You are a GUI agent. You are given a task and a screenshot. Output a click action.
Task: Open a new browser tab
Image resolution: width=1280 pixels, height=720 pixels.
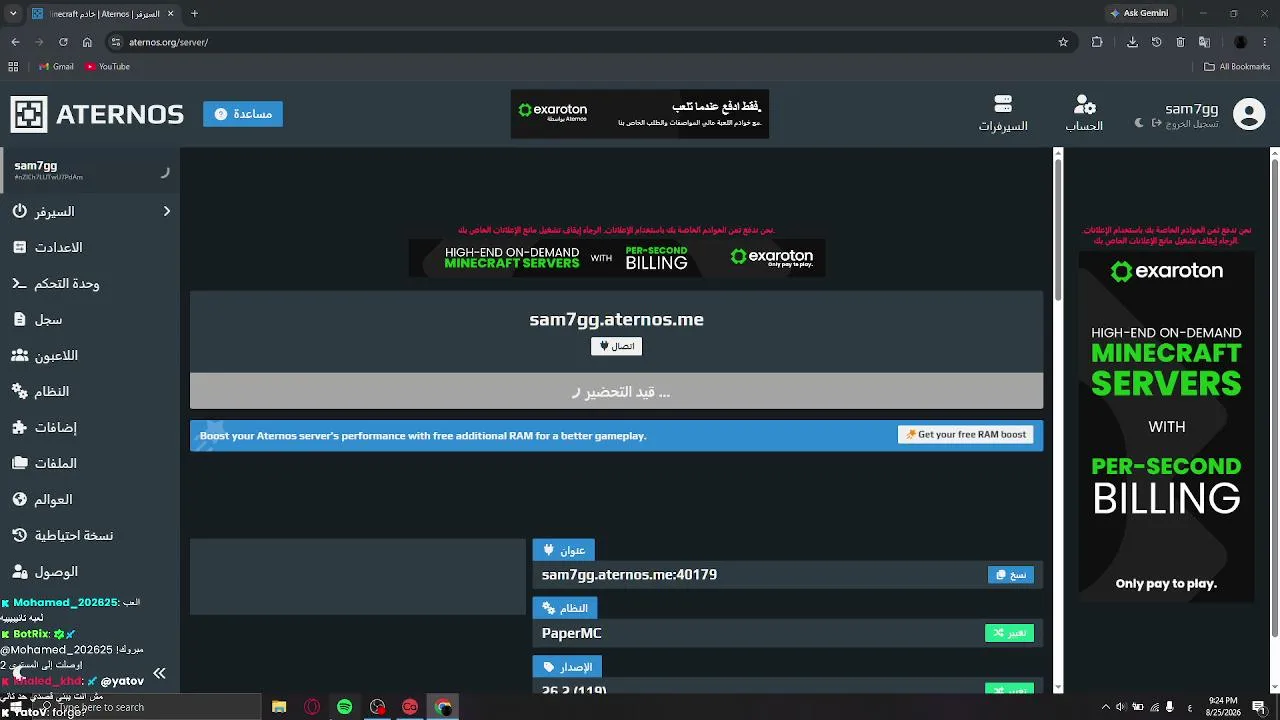point(194,14)
